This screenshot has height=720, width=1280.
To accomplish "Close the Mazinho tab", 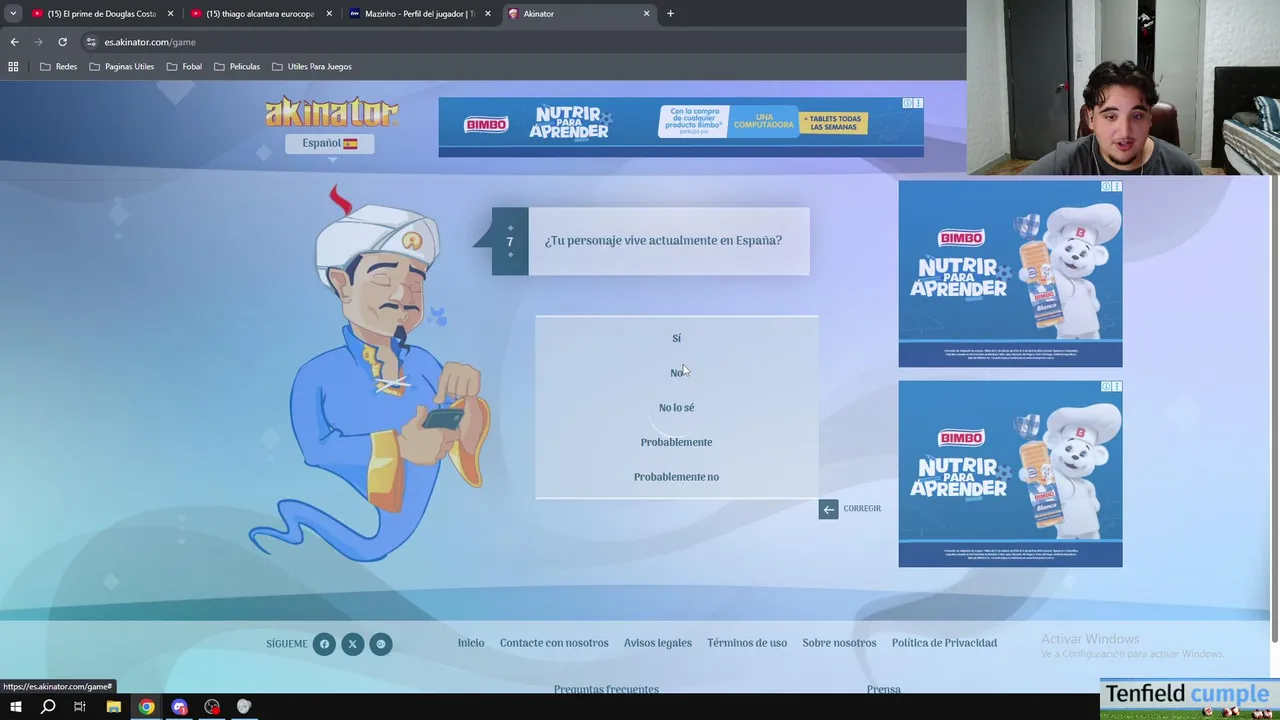I will point(488,14).
